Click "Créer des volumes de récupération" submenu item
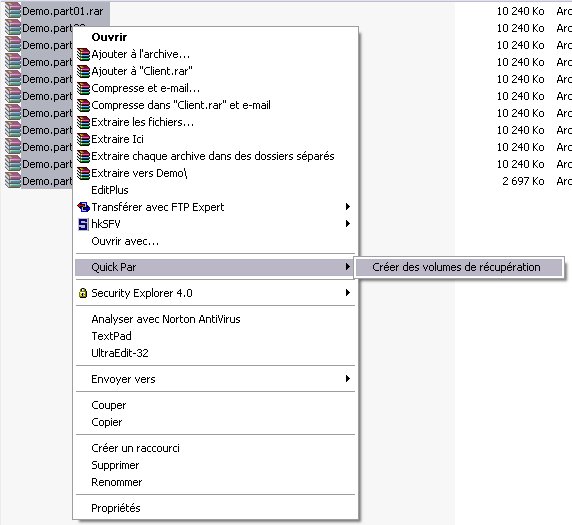572x525 pixels. [x=459, y=267]
